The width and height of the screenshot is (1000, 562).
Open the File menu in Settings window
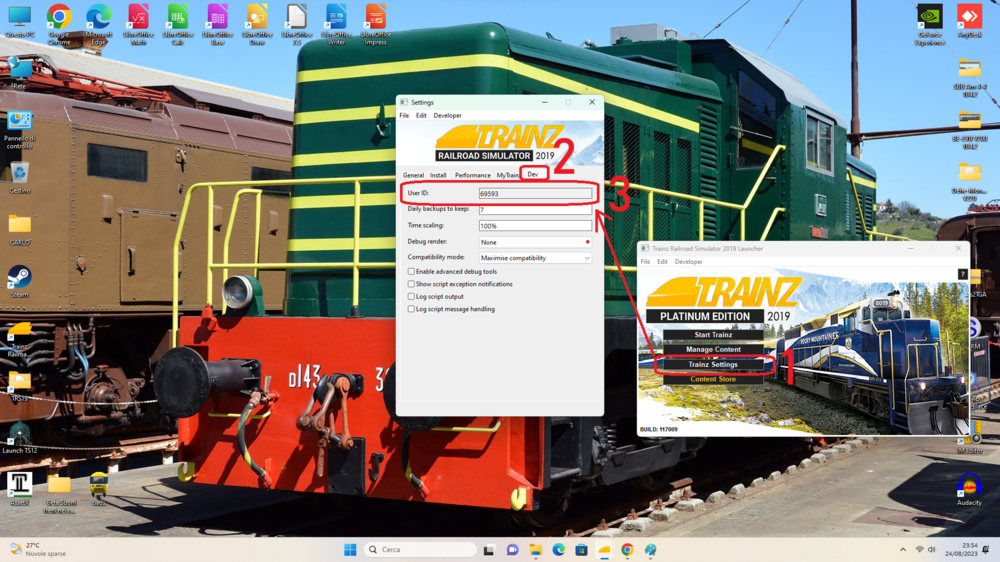tap(404, 115)
